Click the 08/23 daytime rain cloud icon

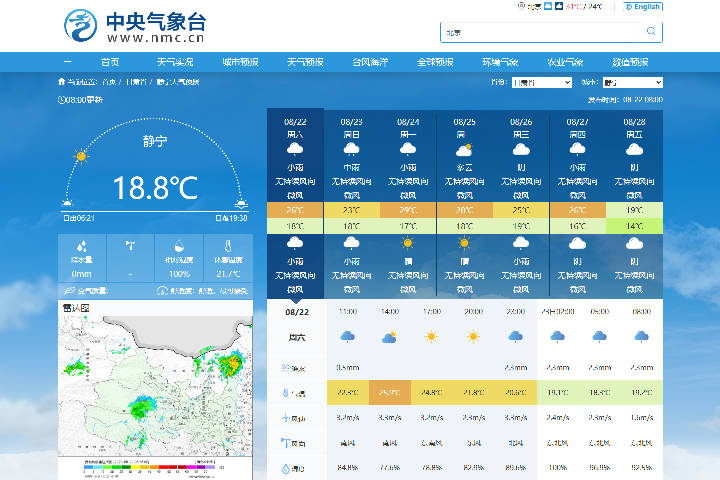[x=351, y=149]
